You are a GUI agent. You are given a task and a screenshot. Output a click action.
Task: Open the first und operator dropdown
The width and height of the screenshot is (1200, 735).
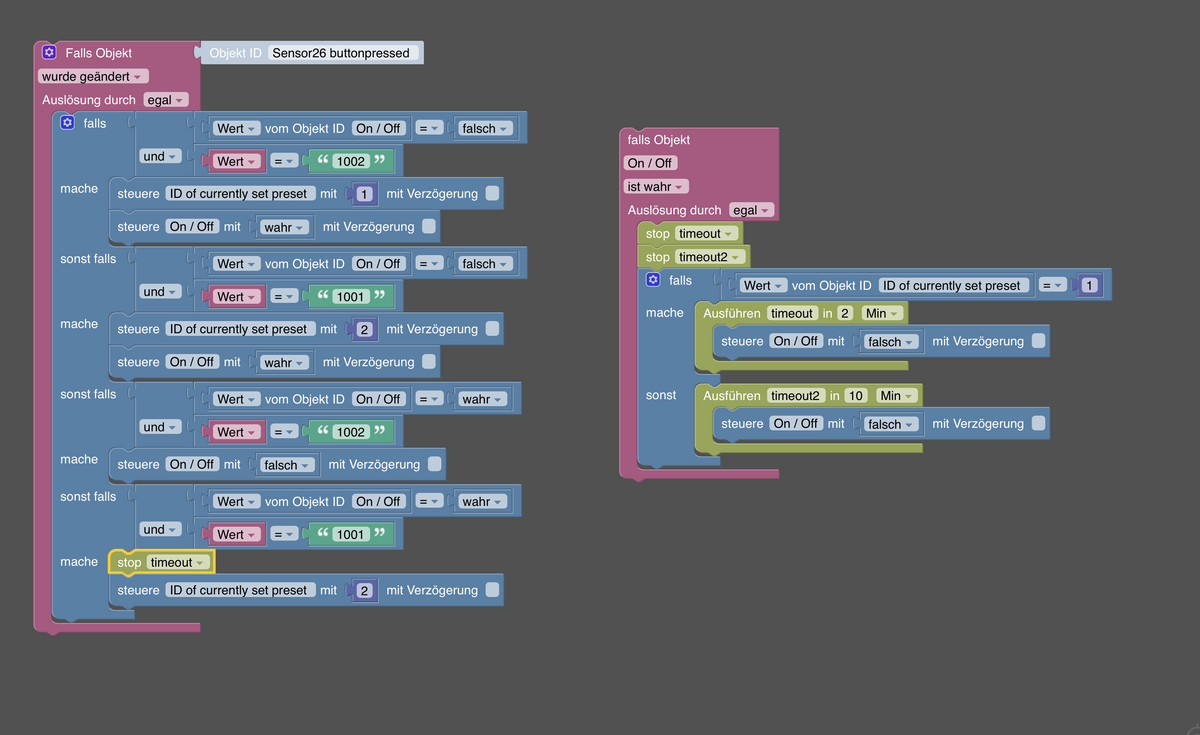[x=160, y=156]
